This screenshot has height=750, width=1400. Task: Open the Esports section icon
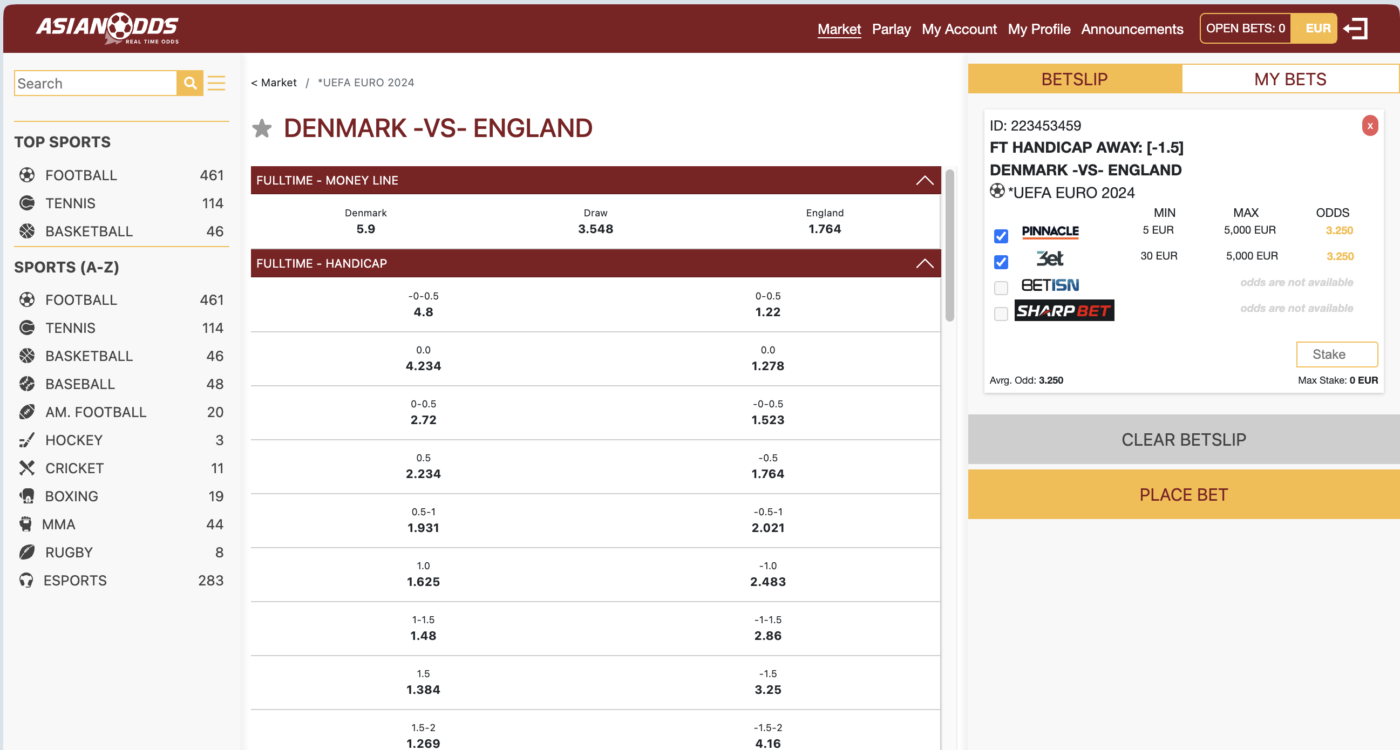(26, 580)
